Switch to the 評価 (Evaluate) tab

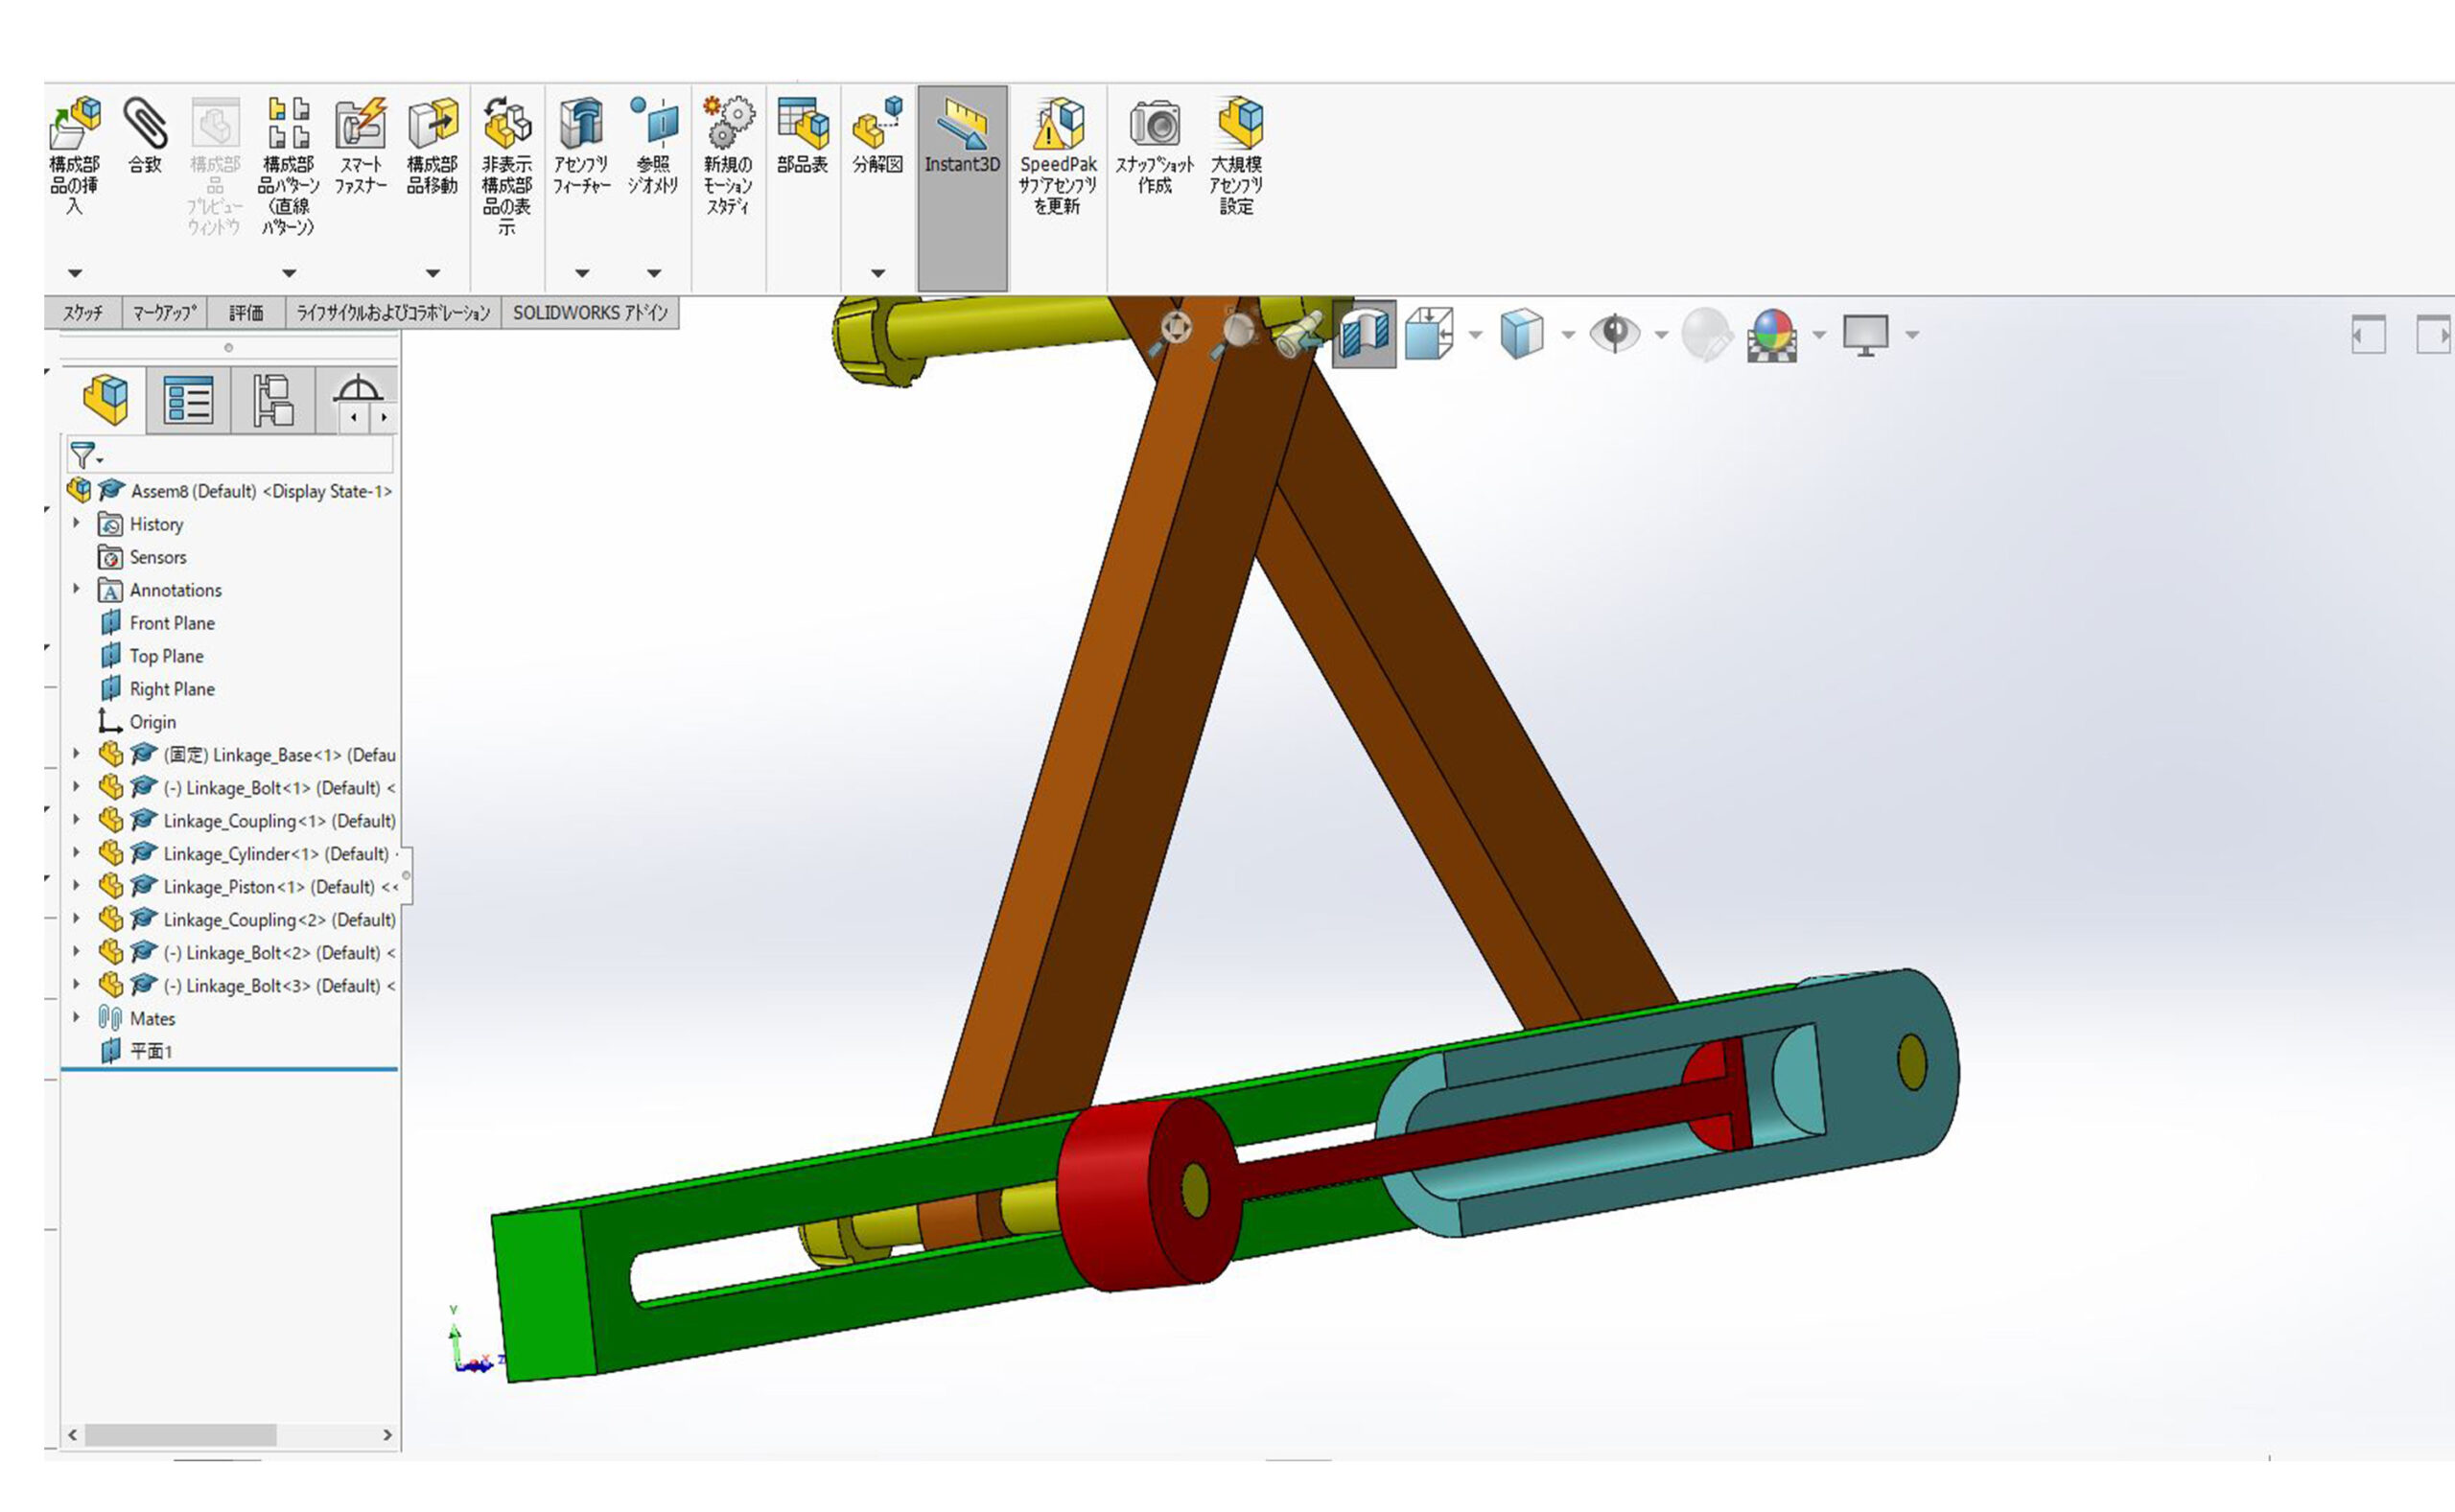coord(246,313)
